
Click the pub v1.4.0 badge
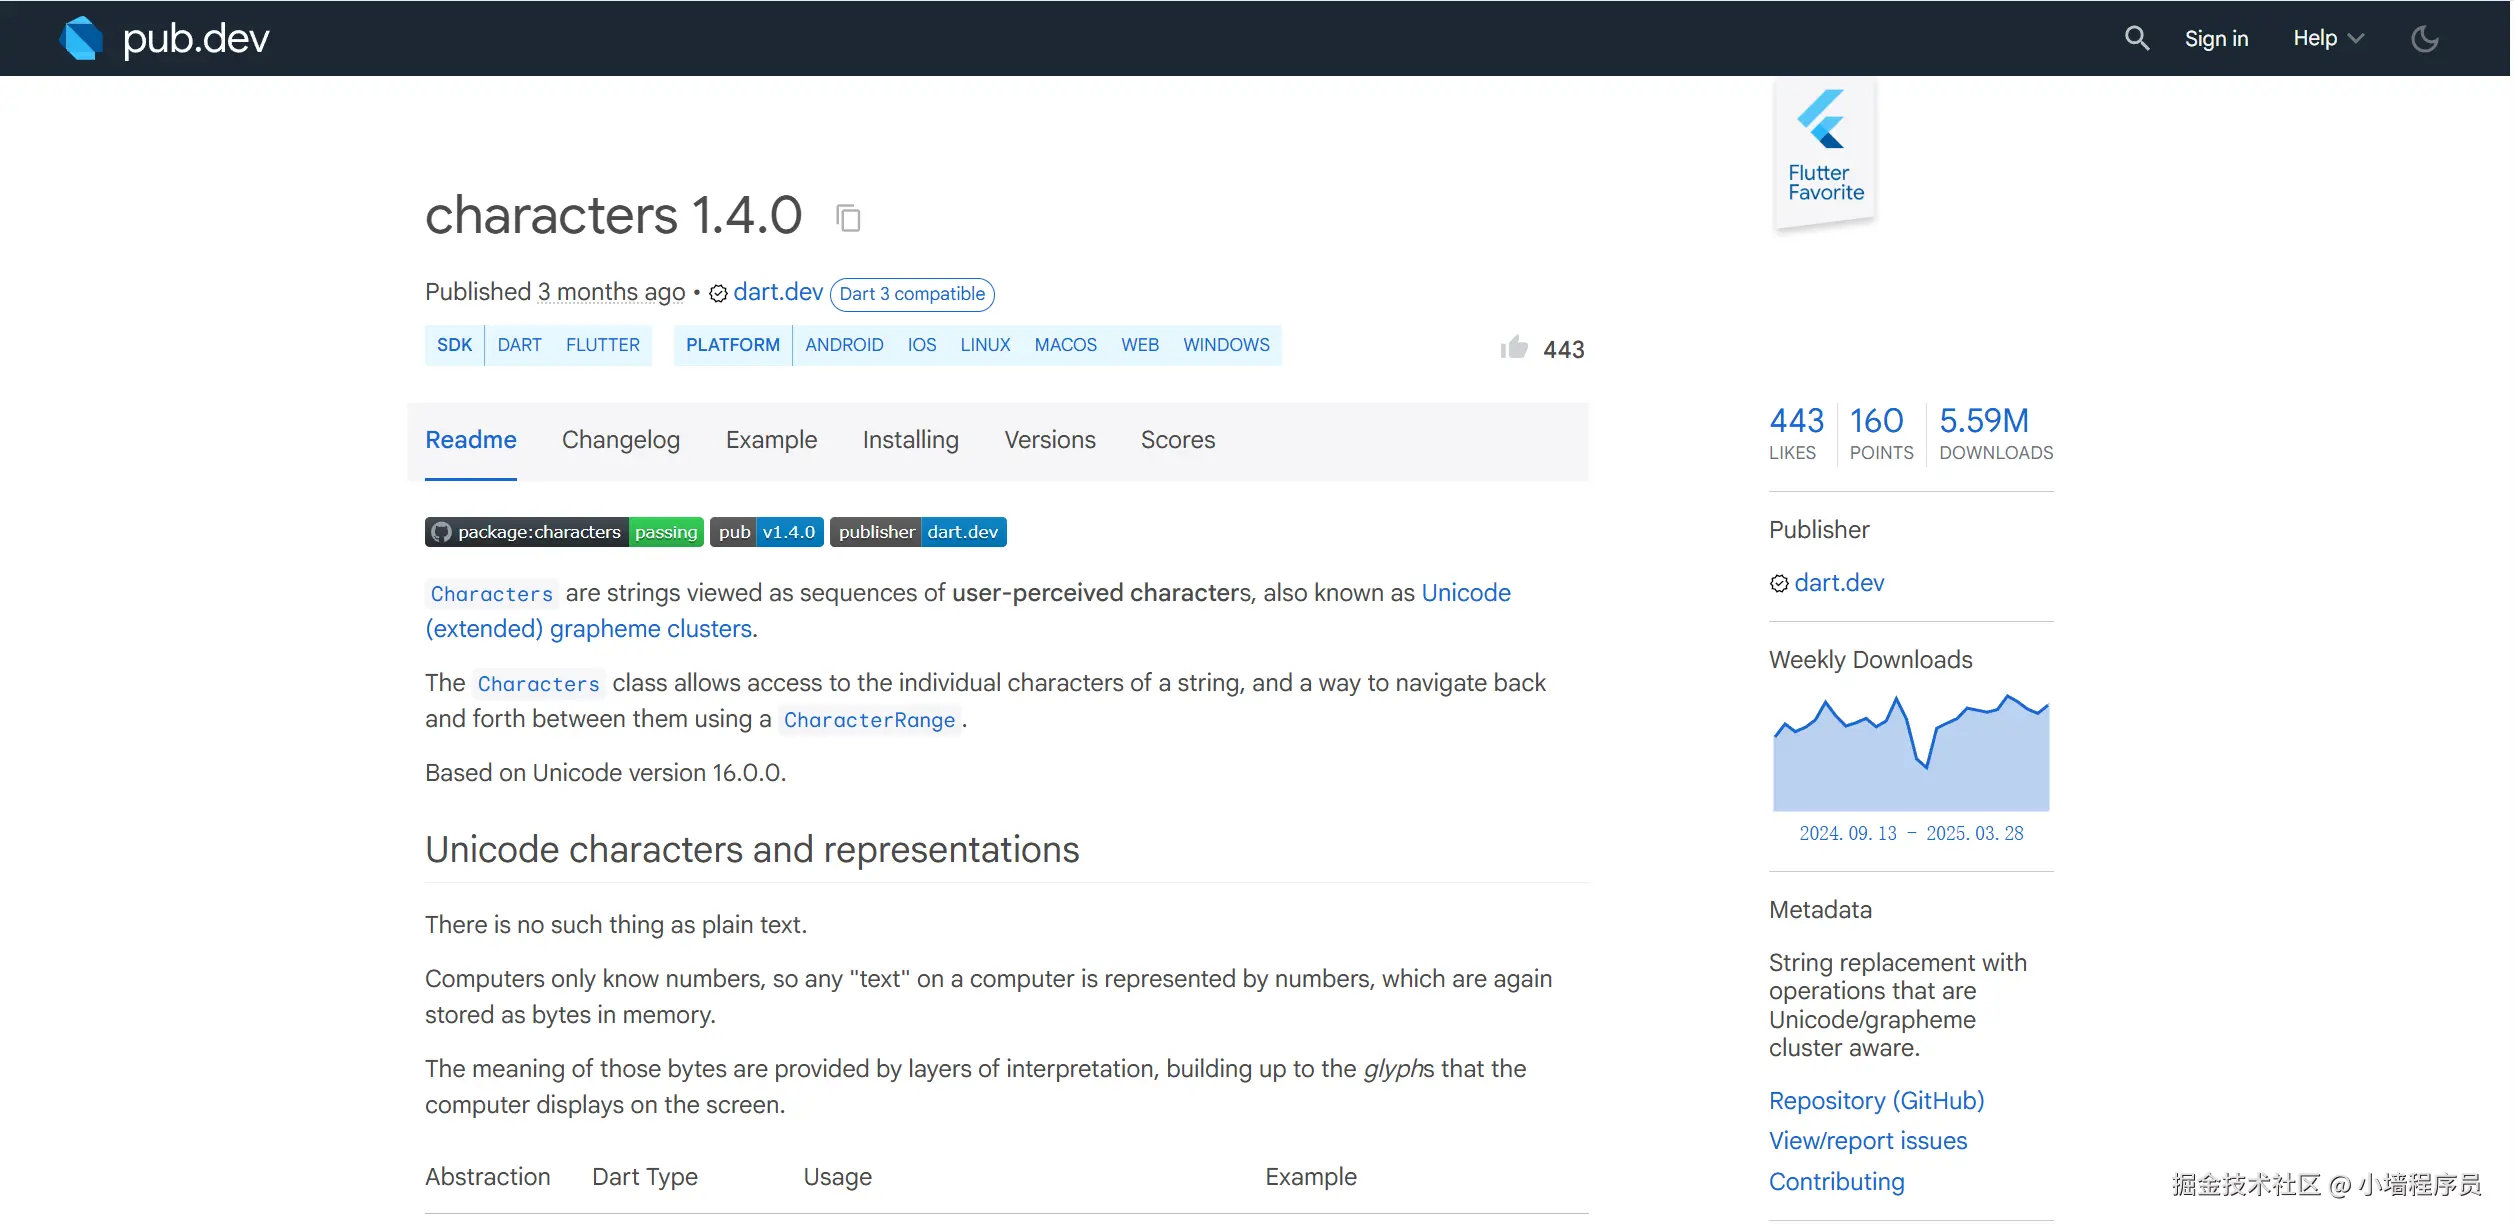[x=767, y=533]
